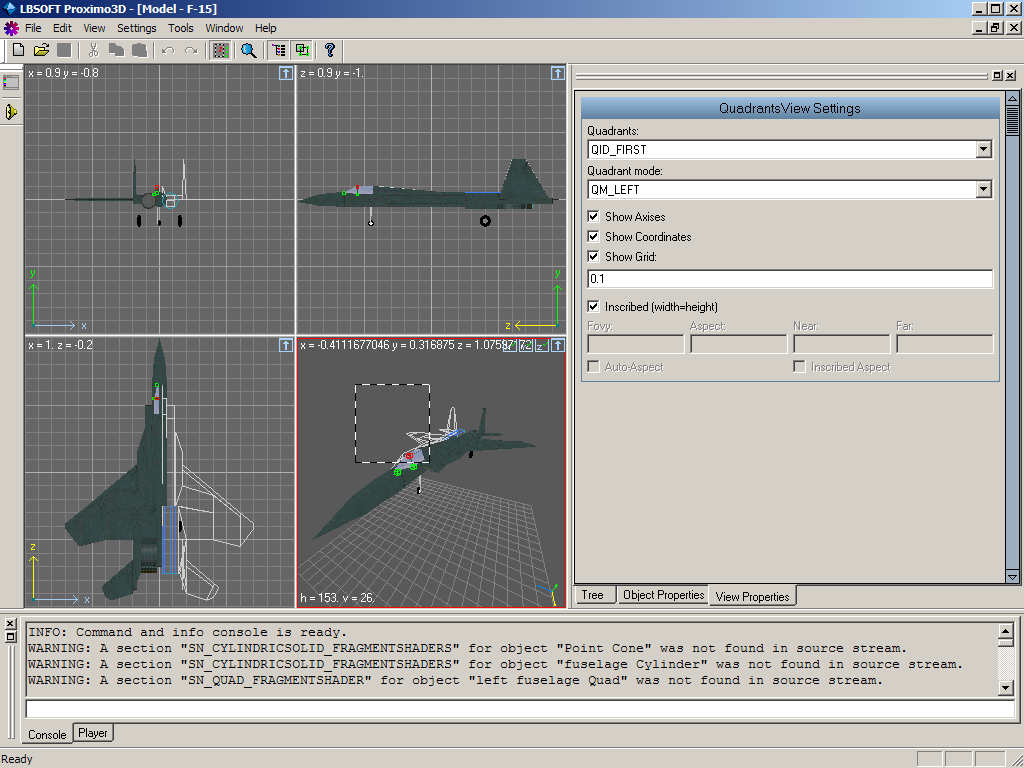This screenshot has width=1024, height=768.
Task: Click the Help question mark icon
Action: [330, 50]
